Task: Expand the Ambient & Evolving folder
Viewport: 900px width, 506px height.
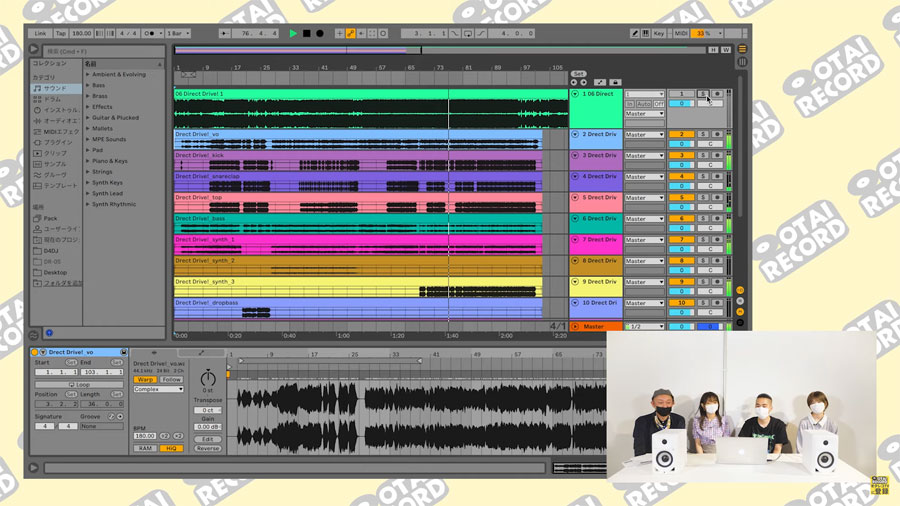Action: pyautogui.click(x=88, y=75)
